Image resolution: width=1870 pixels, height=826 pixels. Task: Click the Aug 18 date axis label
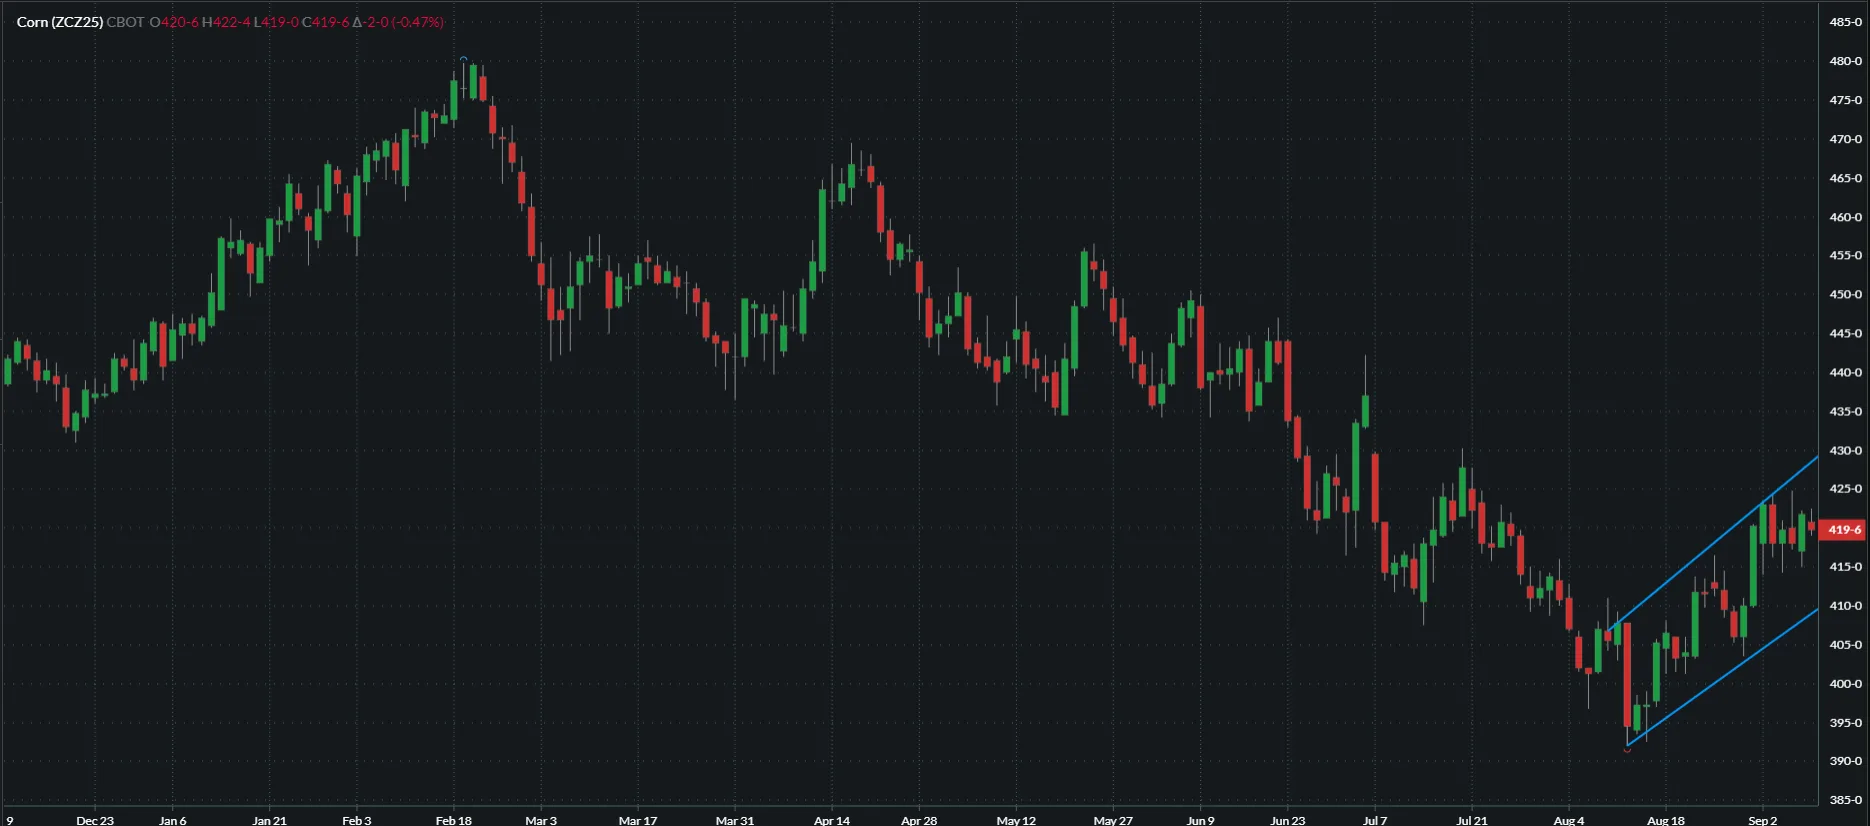point(1665,820)
